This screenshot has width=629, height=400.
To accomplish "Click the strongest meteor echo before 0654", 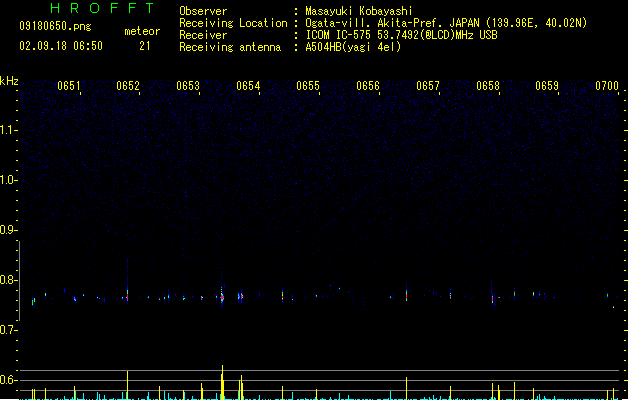I will pyautogui.click(x=222, y=298).
